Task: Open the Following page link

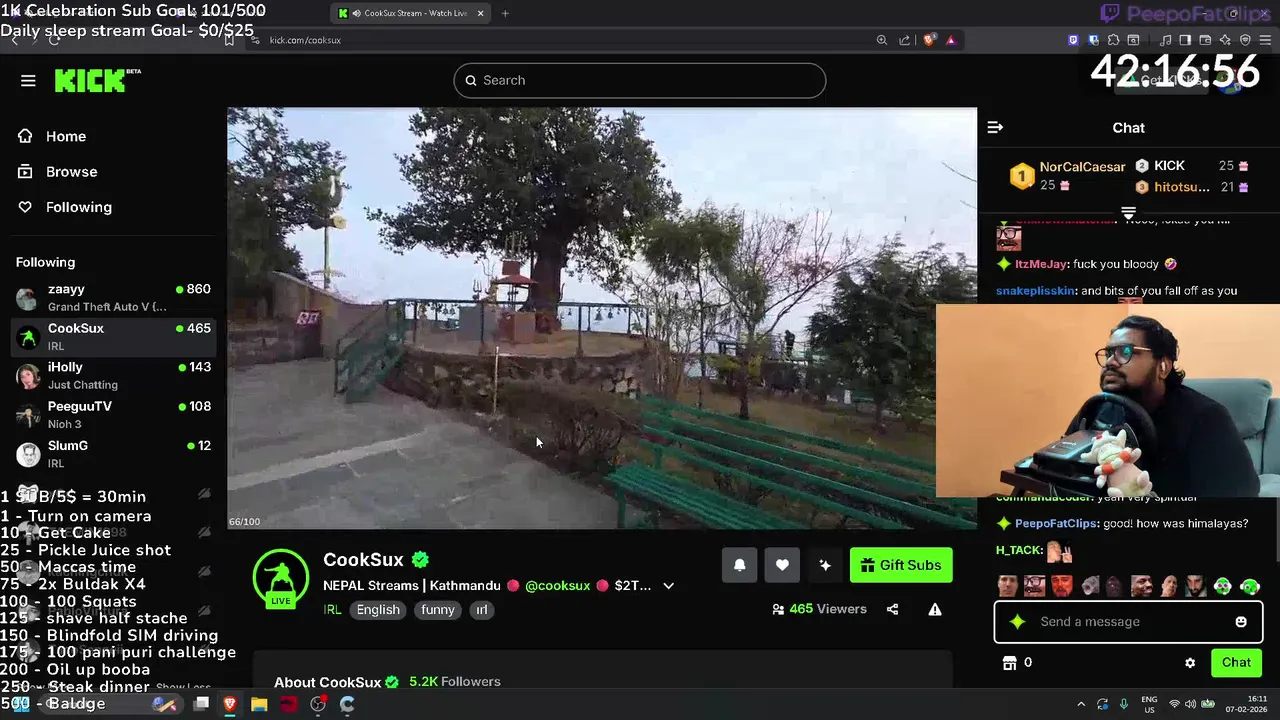Action: (x=64, y=207)
